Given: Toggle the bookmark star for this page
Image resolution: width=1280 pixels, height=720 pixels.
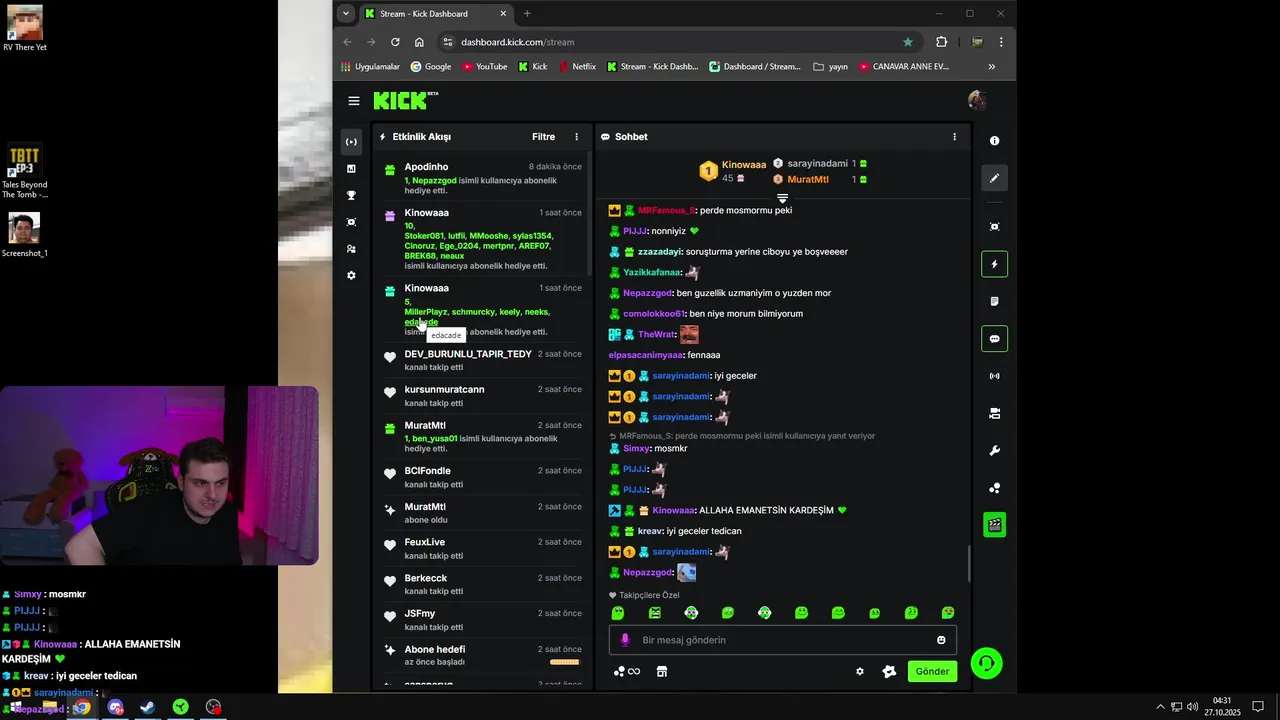Looking at the screenshot, I should click(908, 42).
